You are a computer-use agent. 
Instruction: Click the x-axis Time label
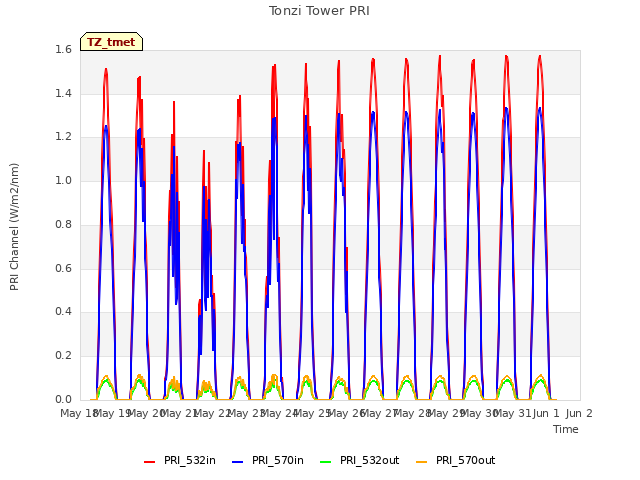pos(566,429)
